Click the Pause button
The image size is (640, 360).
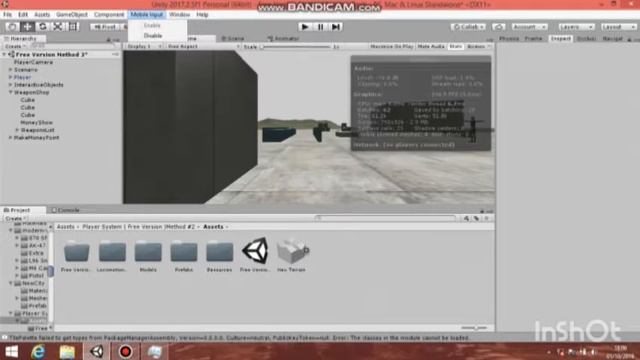coord(320,27)
